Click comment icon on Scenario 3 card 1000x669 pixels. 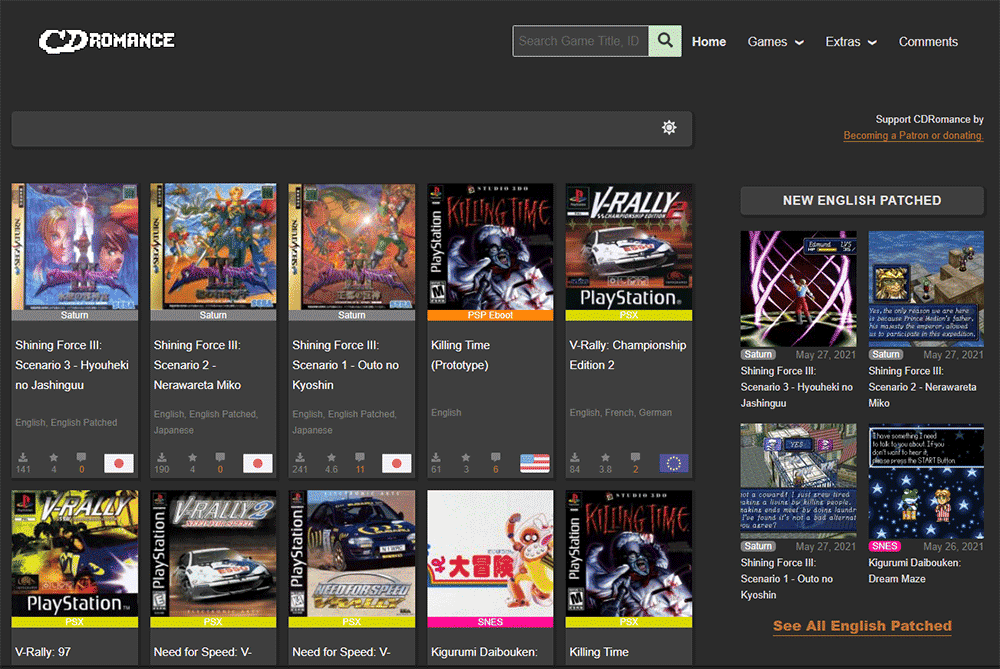[81, 457]
